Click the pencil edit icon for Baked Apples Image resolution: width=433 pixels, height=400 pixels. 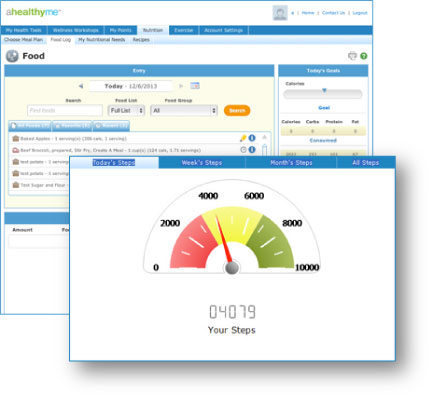click(243, 138)
